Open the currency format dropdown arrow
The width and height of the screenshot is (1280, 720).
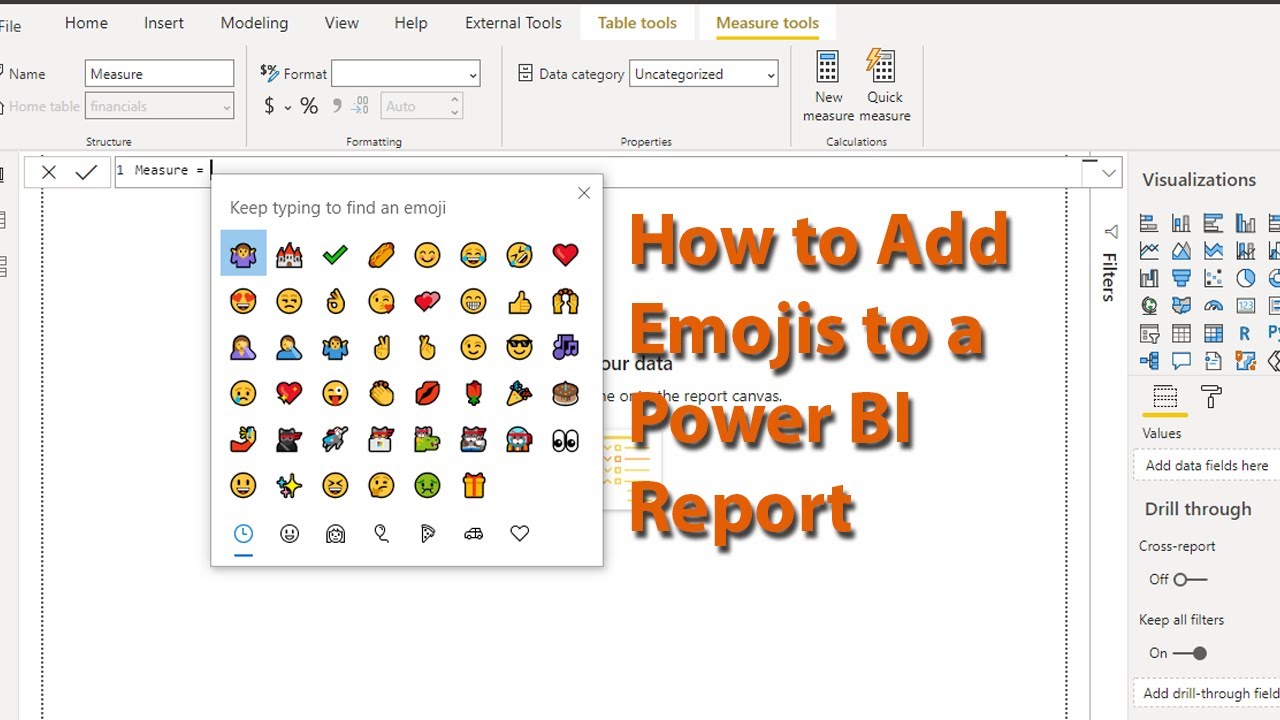pos(288,107)
